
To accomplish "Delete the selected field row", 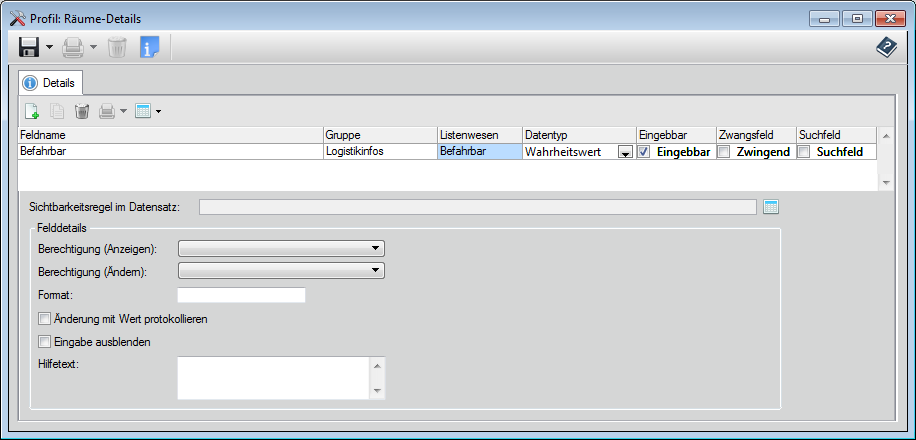I will (x=82, y=111).
